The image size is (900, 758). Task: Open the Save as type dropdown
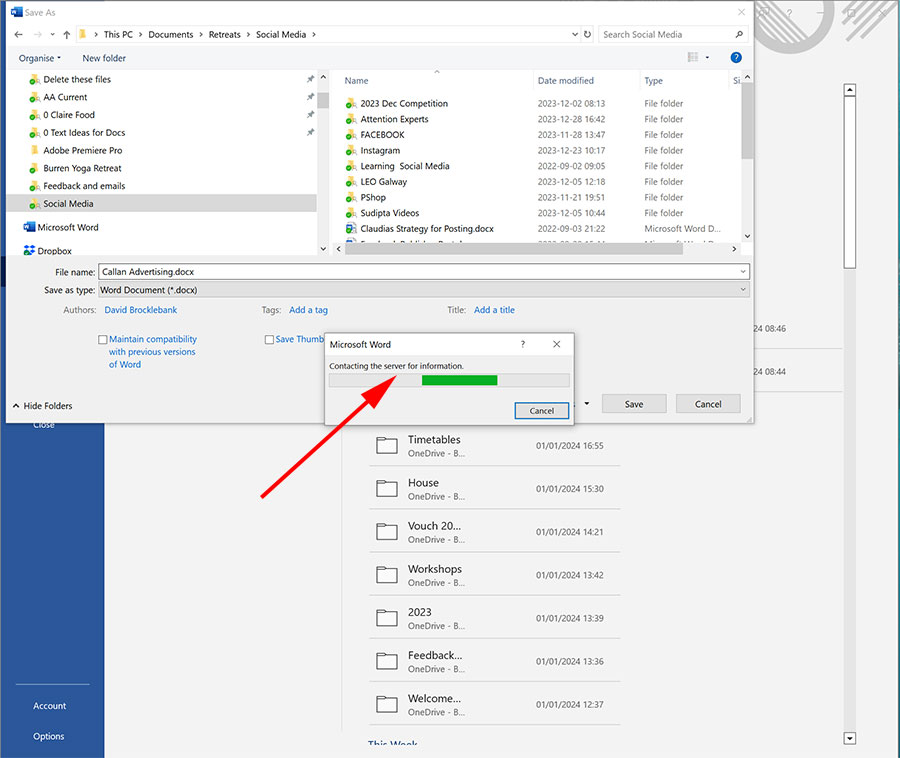pos(745,290)
